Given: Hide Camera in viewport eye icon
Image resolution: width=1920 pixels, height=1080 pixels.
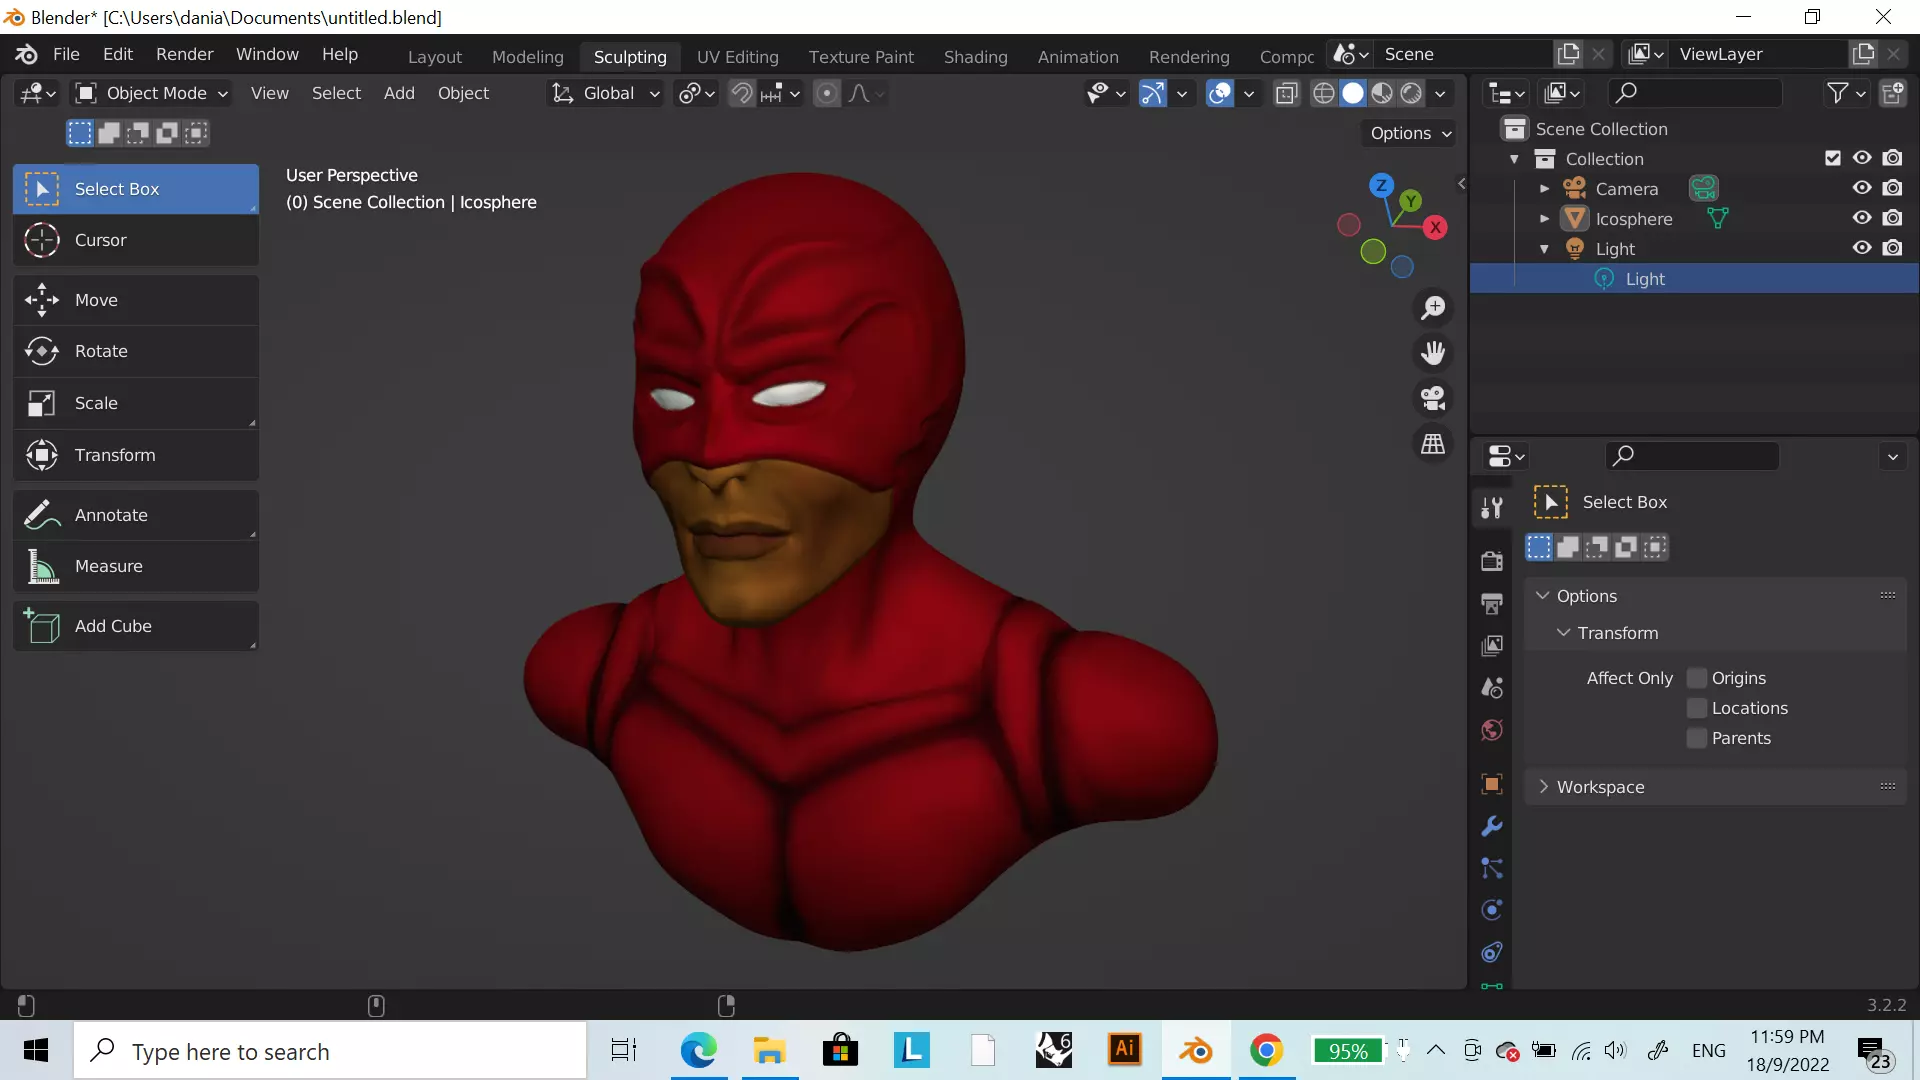Looking at the screenshot, I should pos(1862,188).
